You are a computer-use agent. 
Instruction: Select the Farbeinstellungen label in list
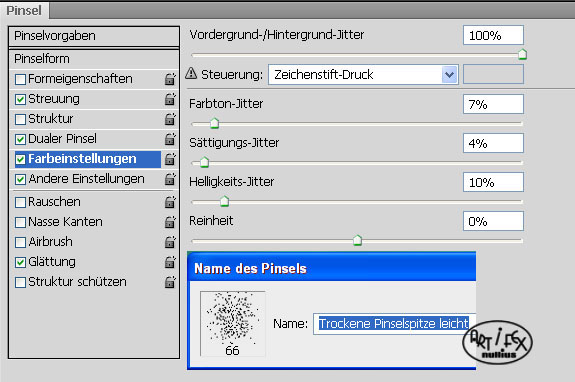pos(83,159)
